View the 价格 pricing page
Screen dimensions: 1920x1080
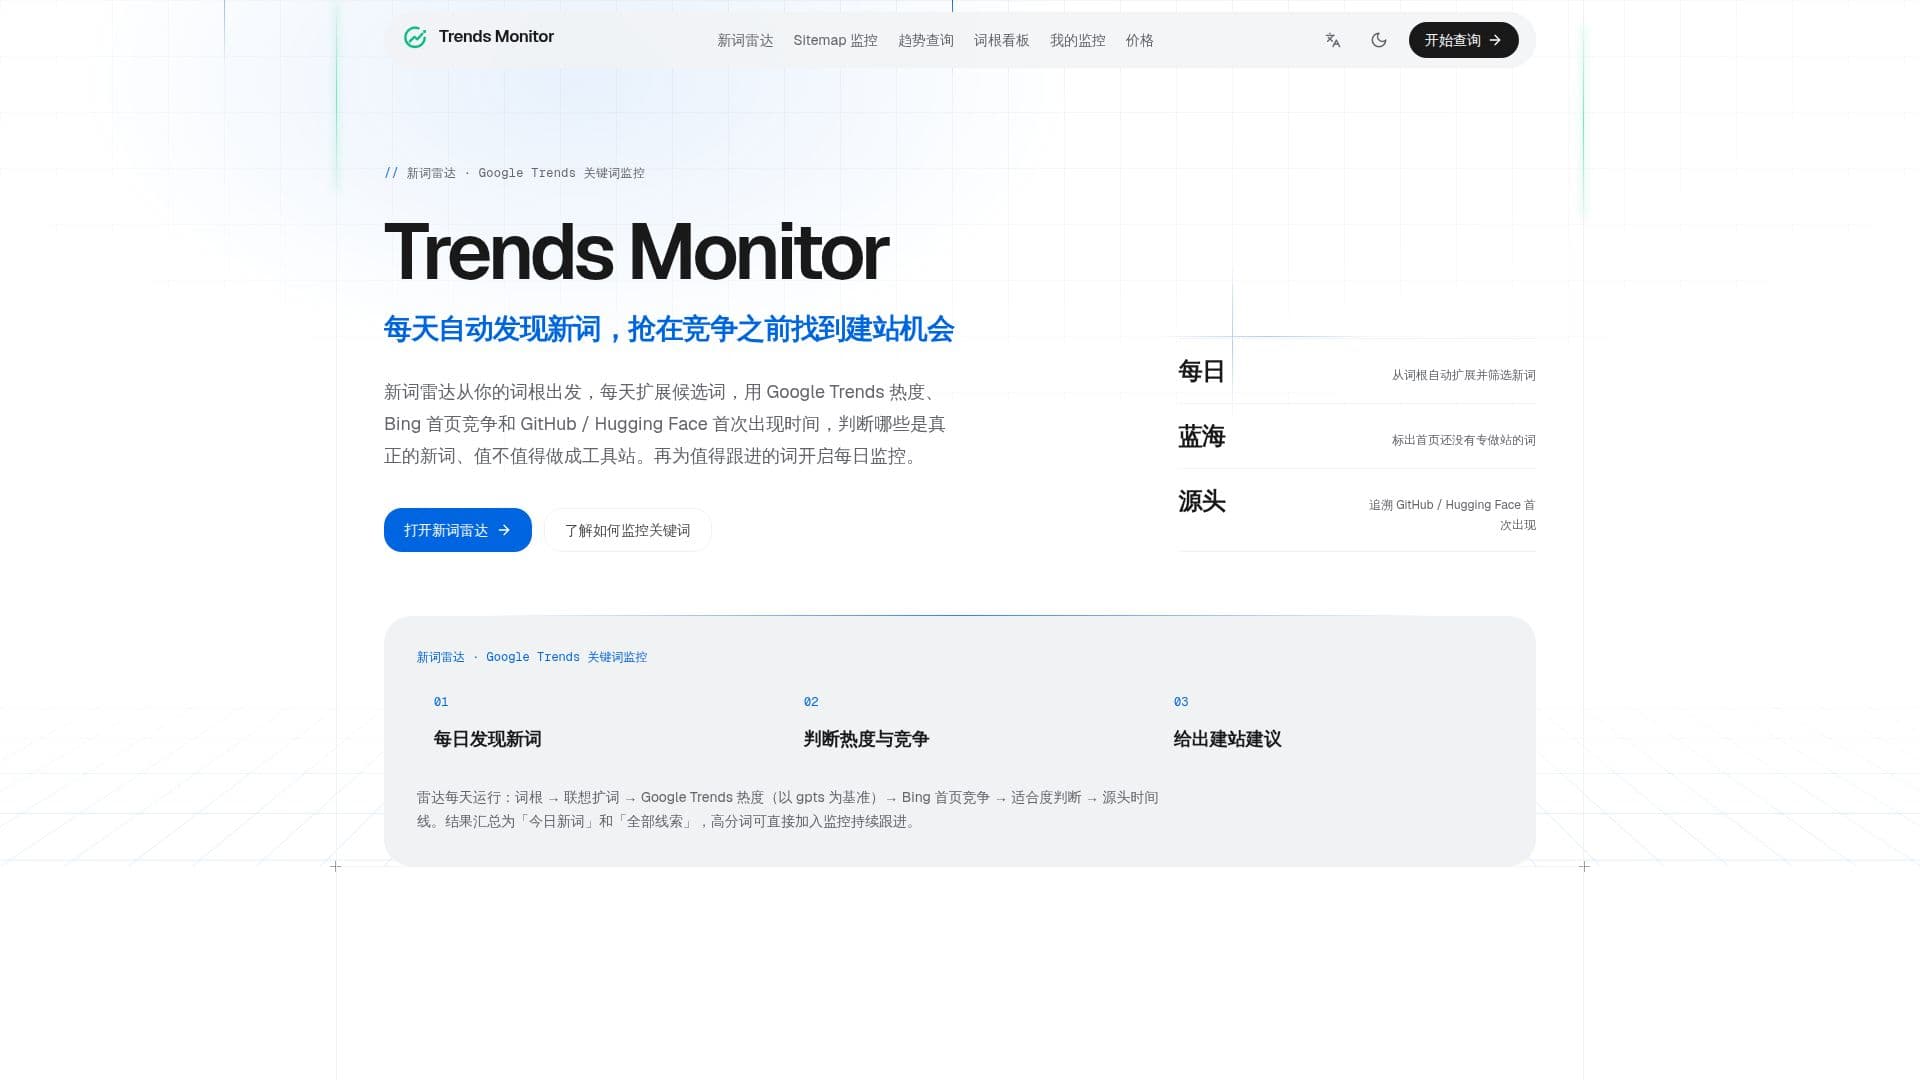coord(1140,40)
